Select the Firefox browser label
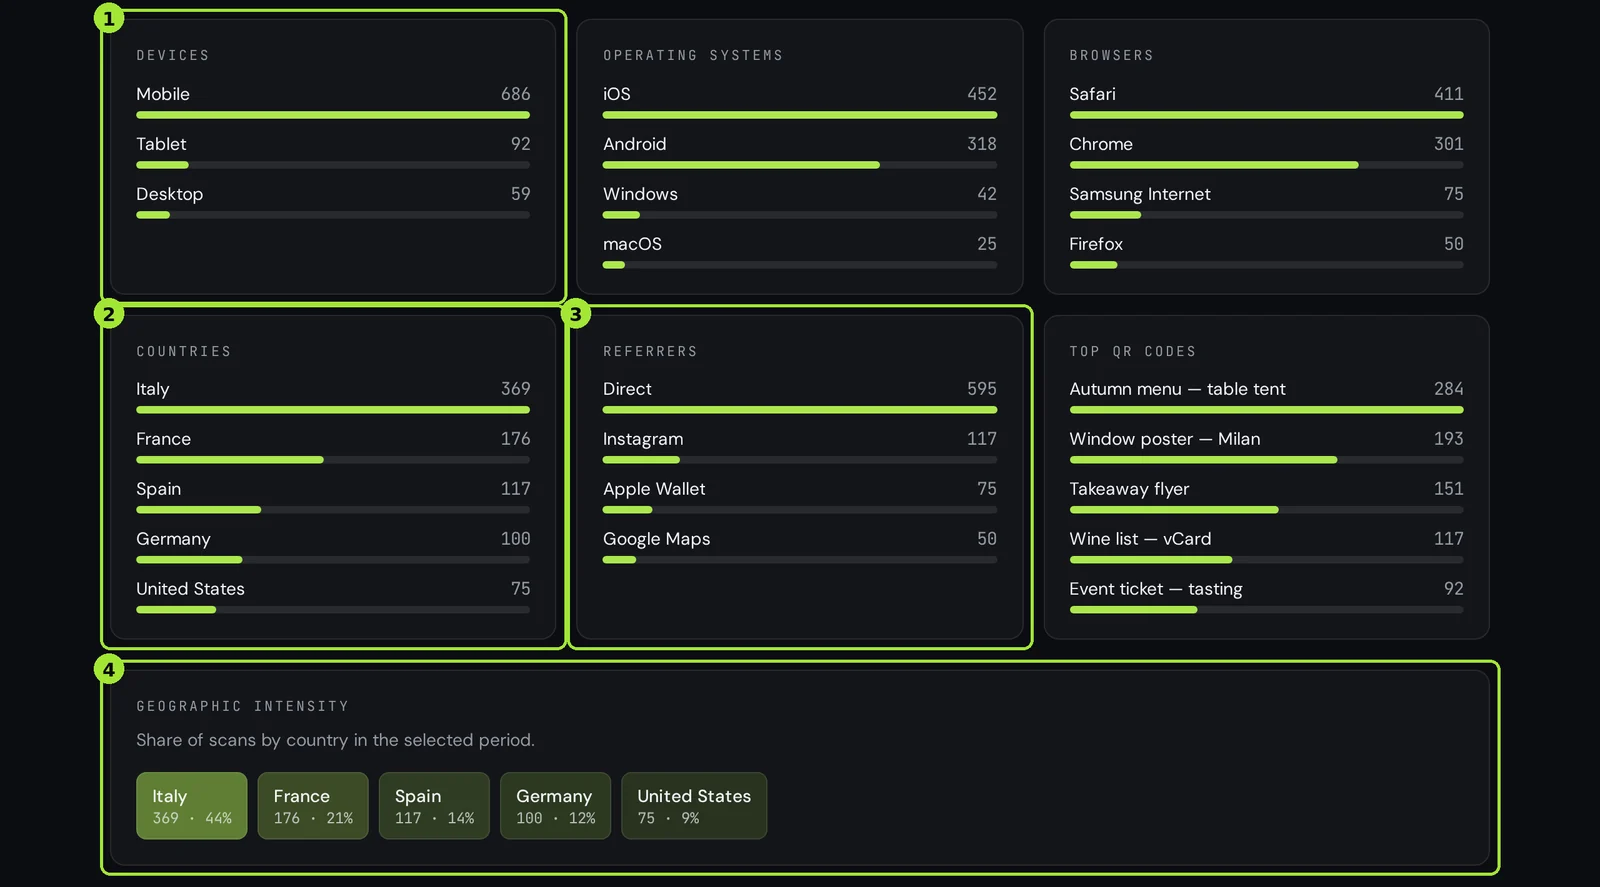This screenshot has width=1600, height=887. pos(1096,244)
